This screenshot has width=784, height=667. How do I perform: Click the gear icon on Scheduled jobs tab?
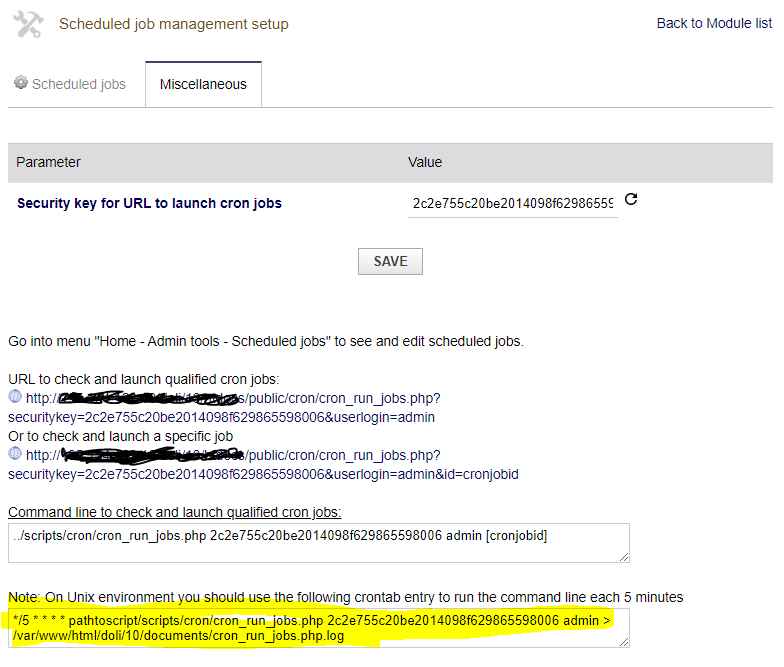(20, 83)
